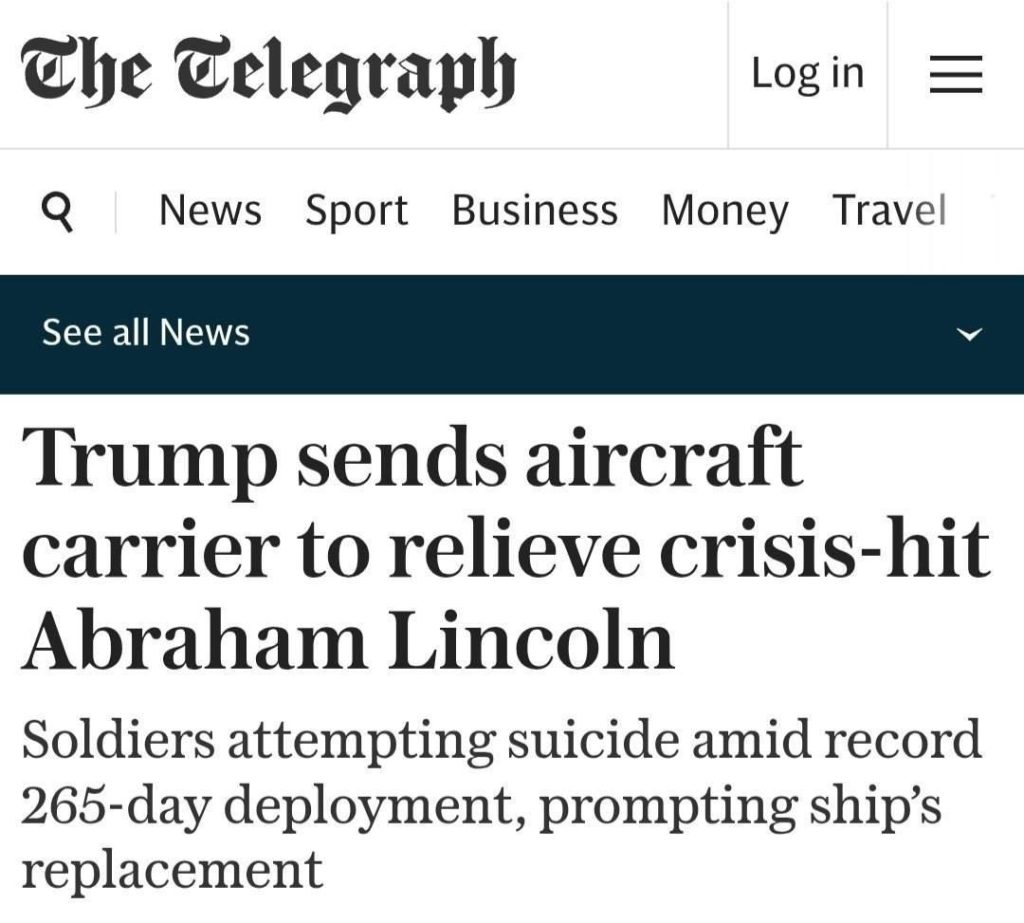
Task: Go to the Travel section
Action: click(x=889, y=210)
